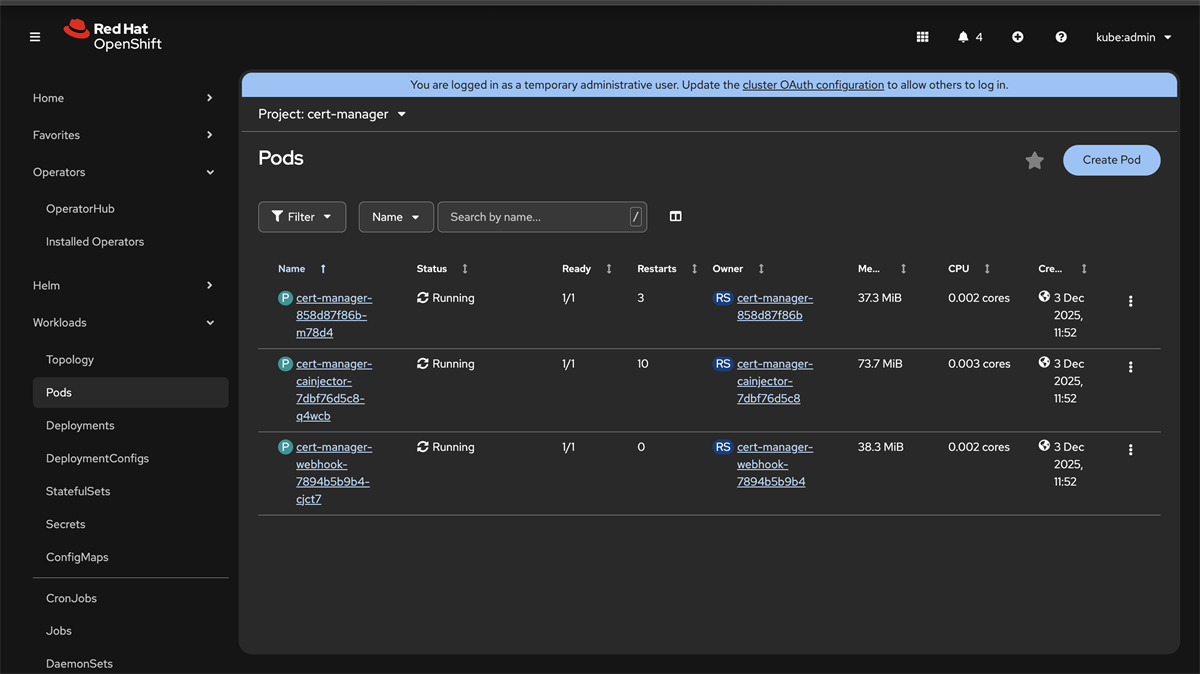Open Installed Operators in sidebar
1200x674 pixels.
(x=95, y=242)
